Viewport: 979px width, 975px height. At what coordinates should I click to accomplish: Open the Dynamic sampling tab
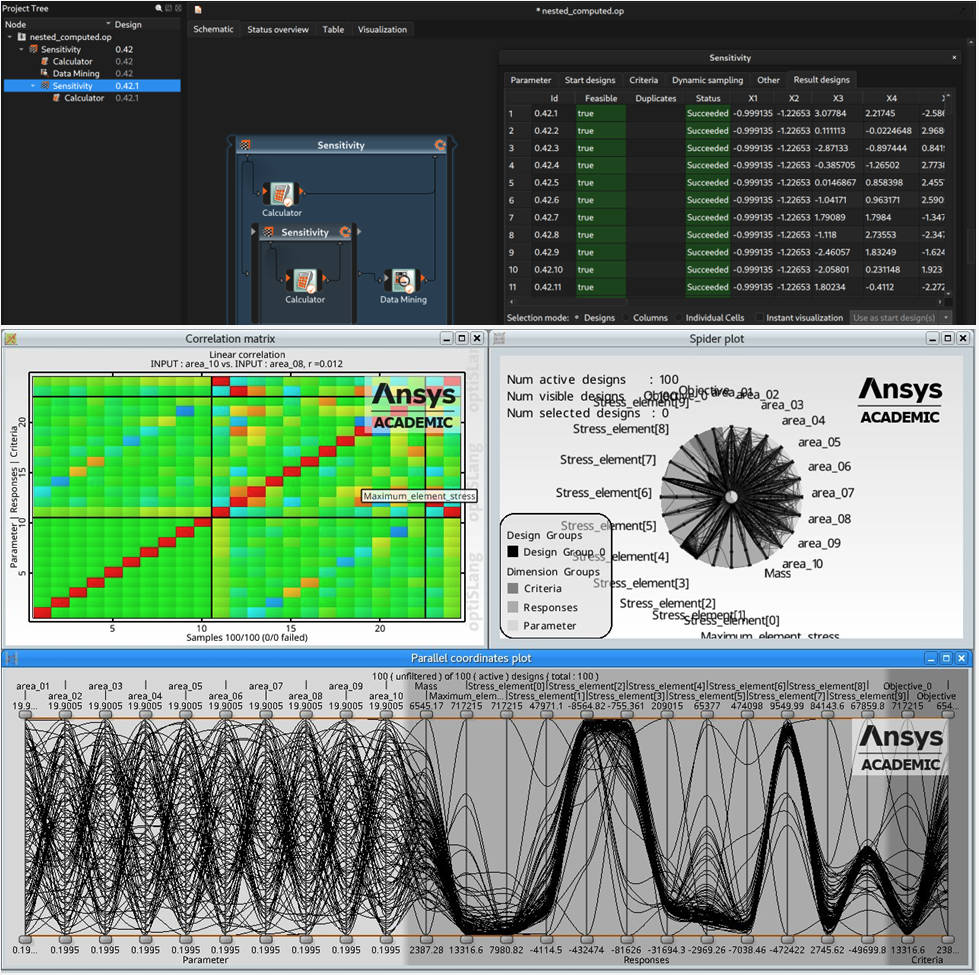[x=707, y=80]
